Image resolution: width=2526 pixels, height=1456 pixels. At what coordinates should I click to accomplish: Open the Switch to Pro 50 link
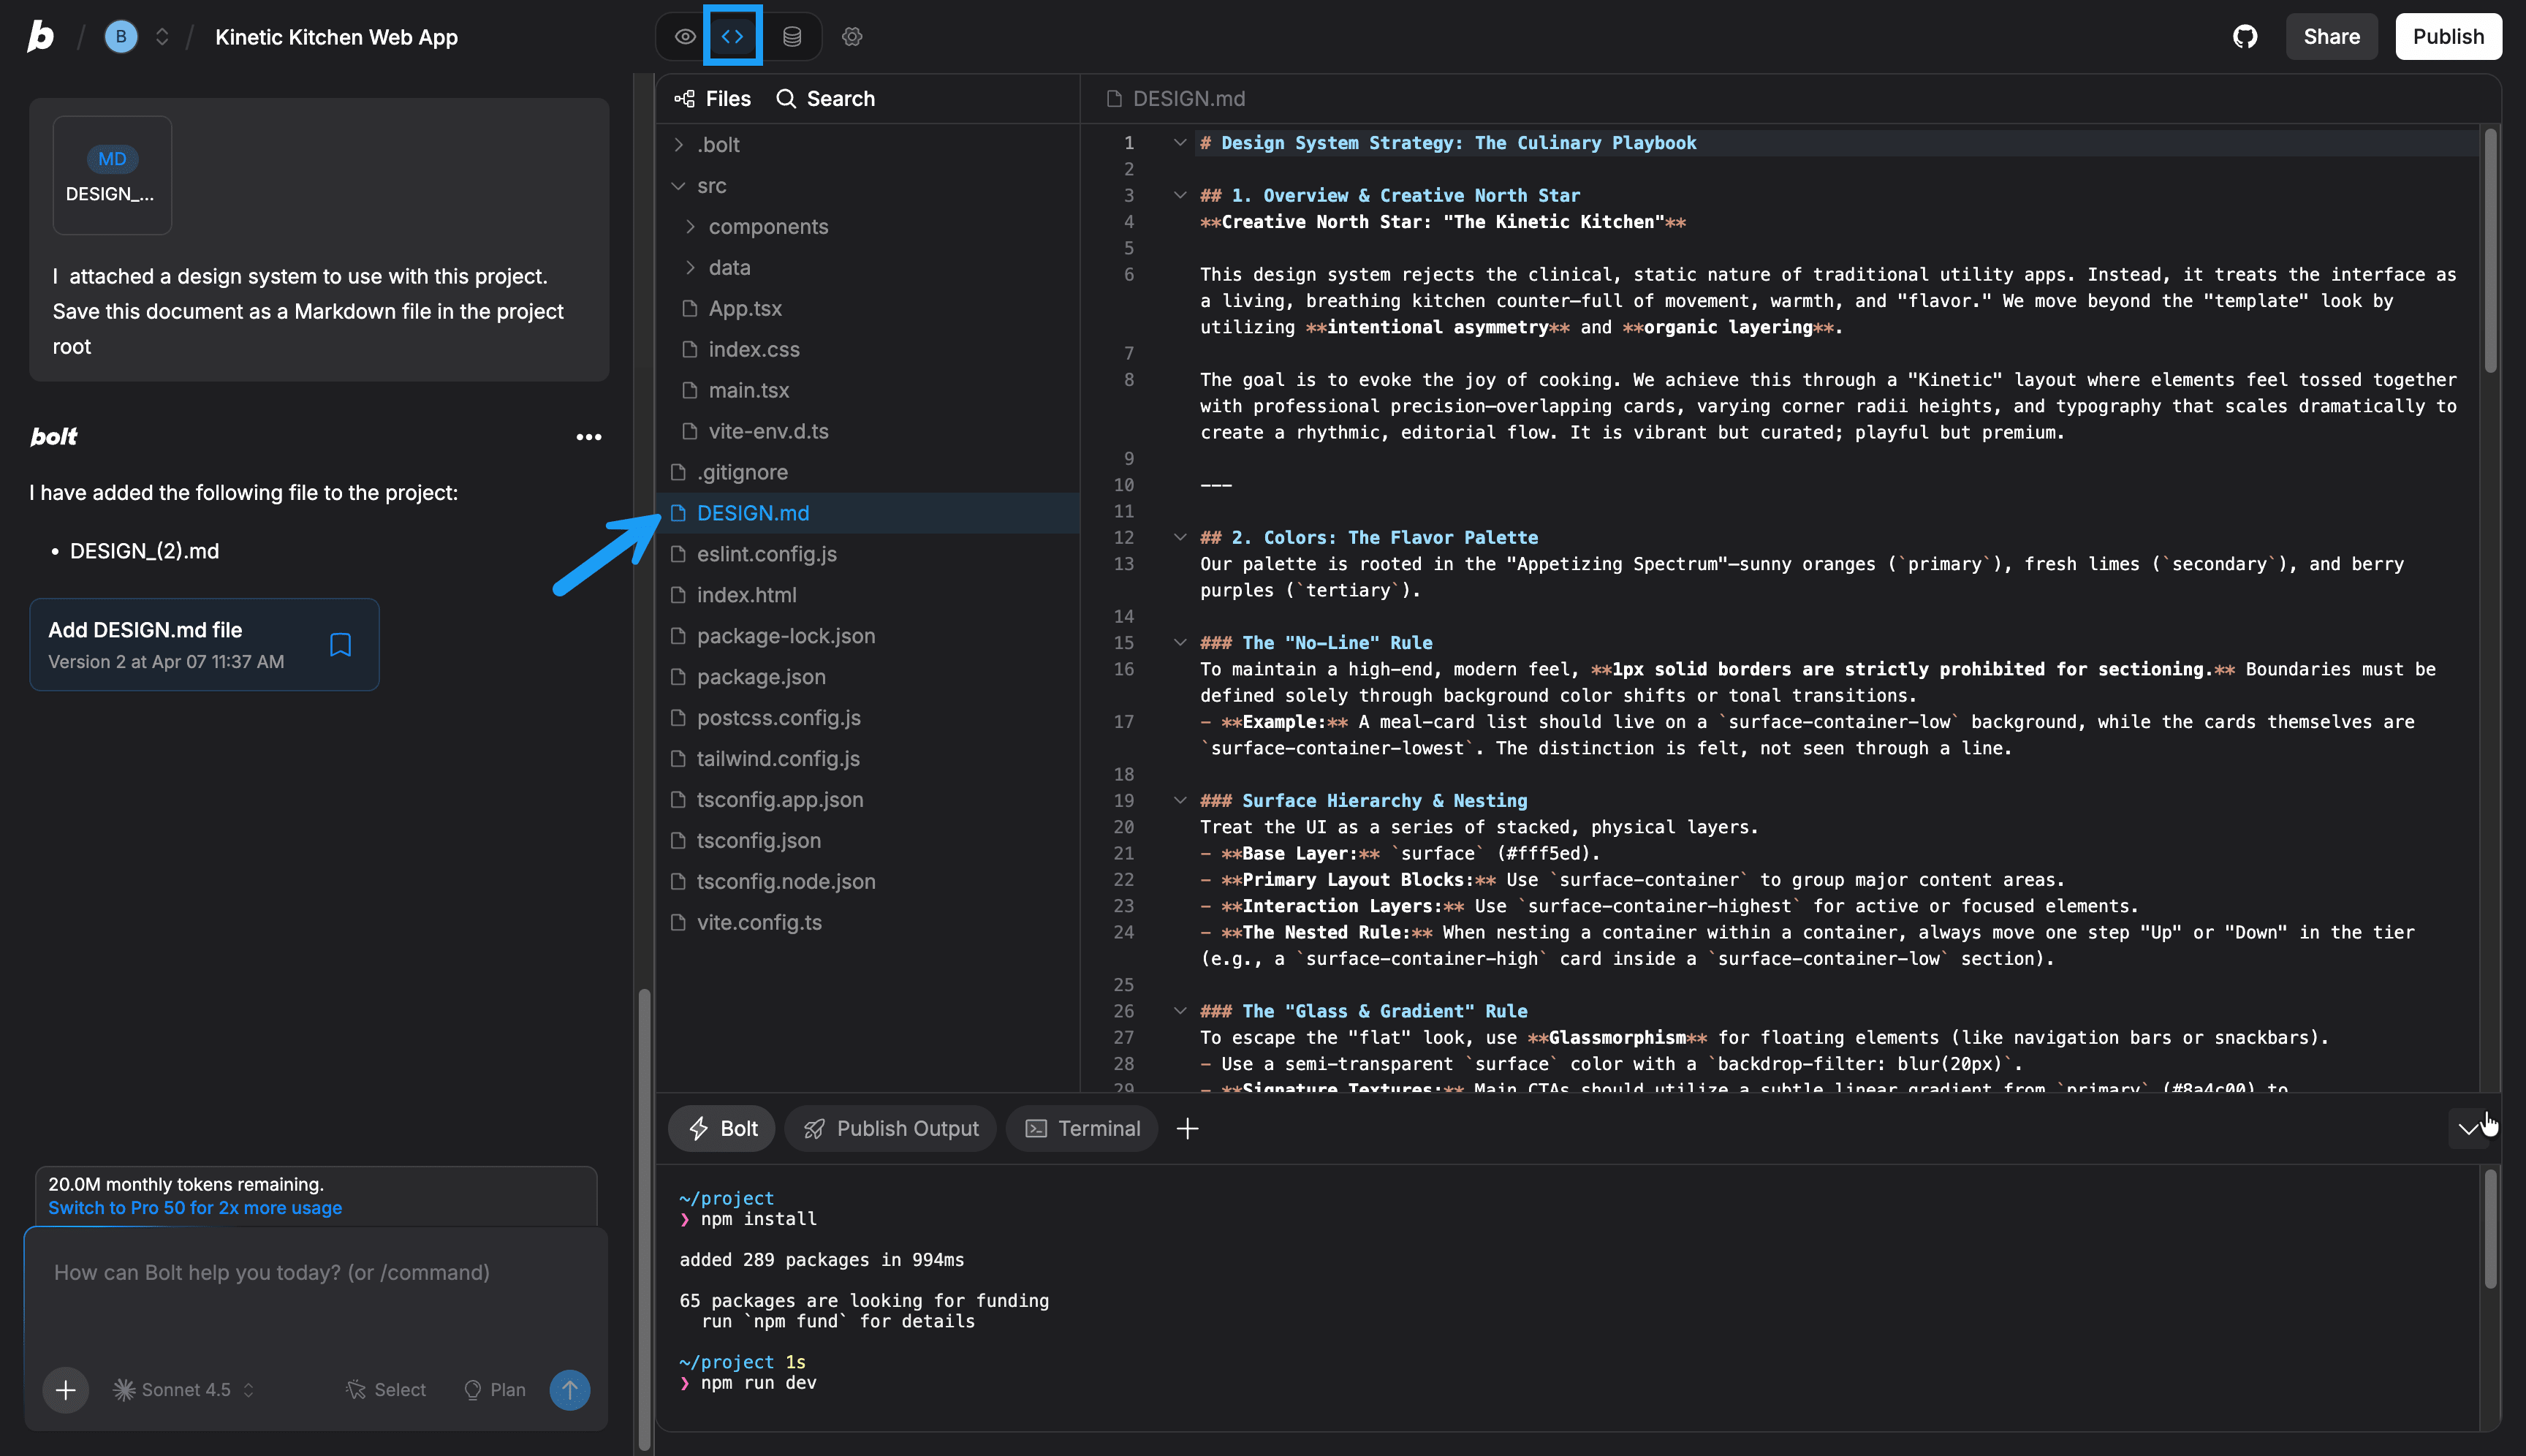pos(195,1207)
